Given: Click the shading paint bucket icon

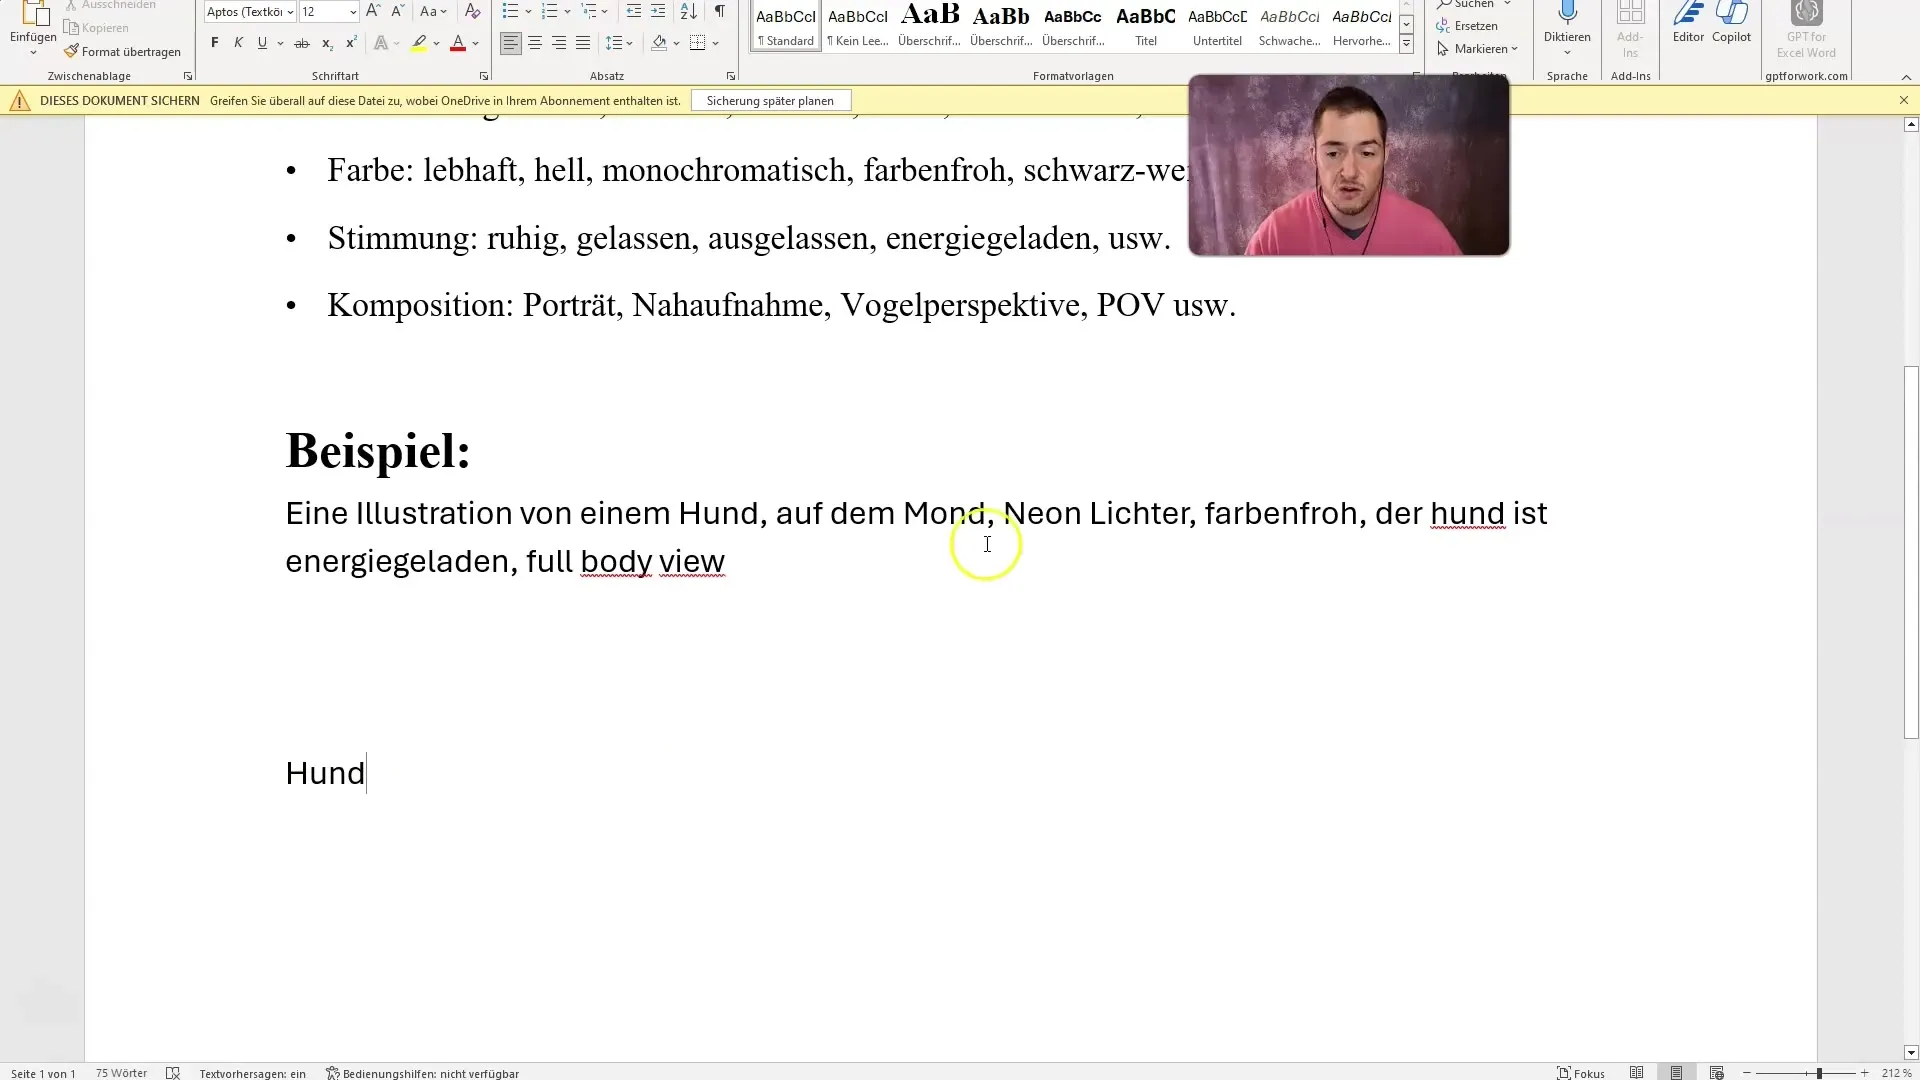Looking at the screenshot, I should [659, 43].
